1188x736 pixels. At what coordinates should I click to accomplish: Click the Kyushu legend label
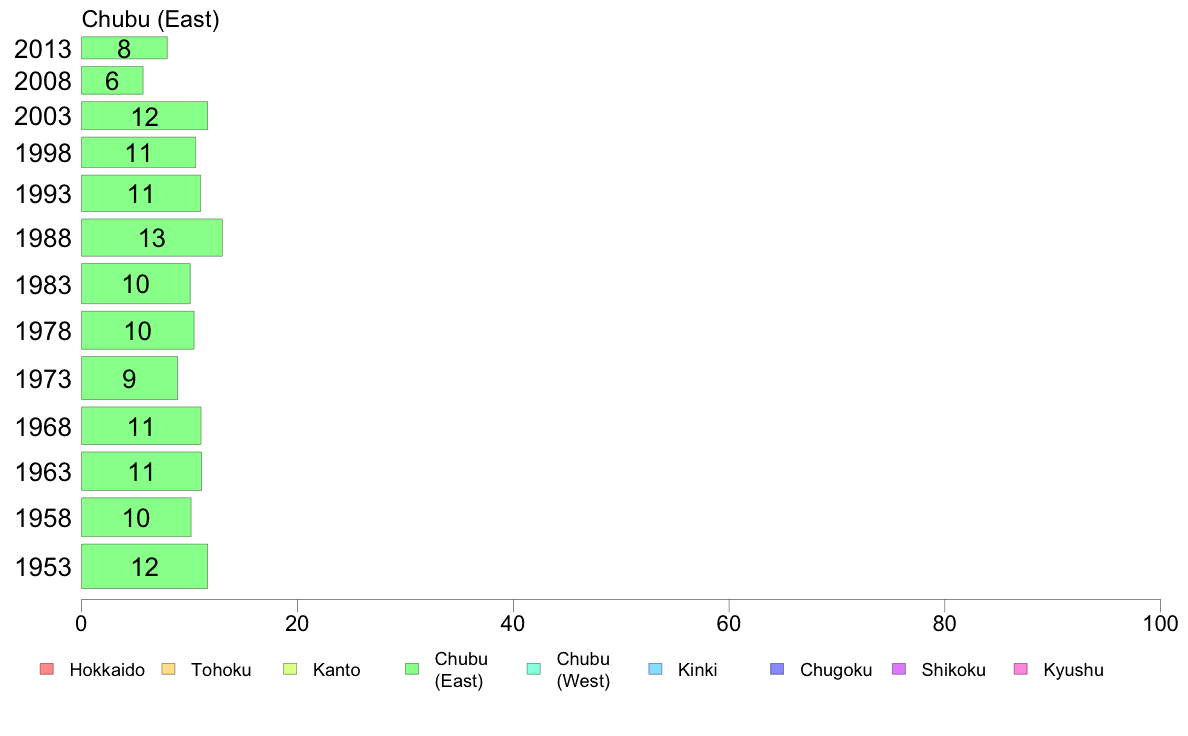[1073, 670]
